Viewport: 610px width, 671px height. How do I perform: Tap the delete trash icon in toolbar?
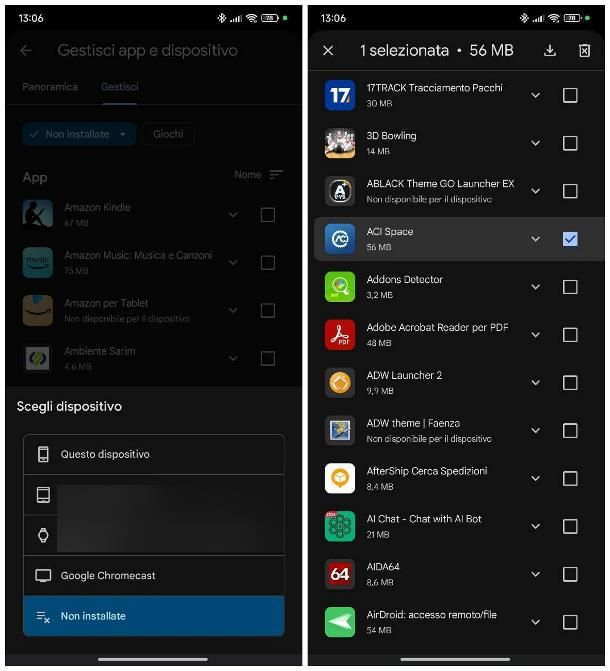584,50
